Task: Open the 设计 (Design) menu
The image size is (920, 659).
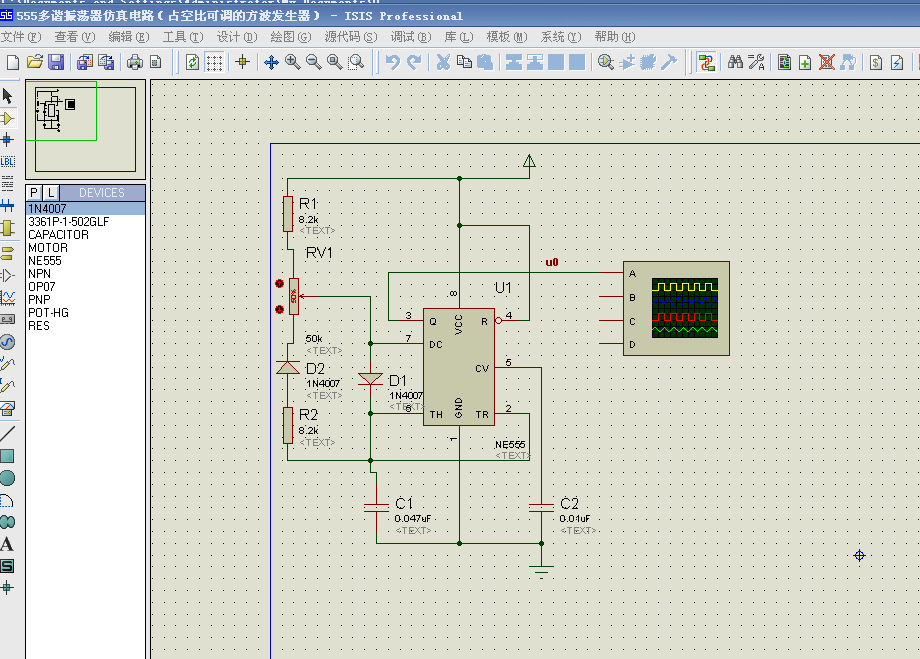Action: click(x=236, y=37)
